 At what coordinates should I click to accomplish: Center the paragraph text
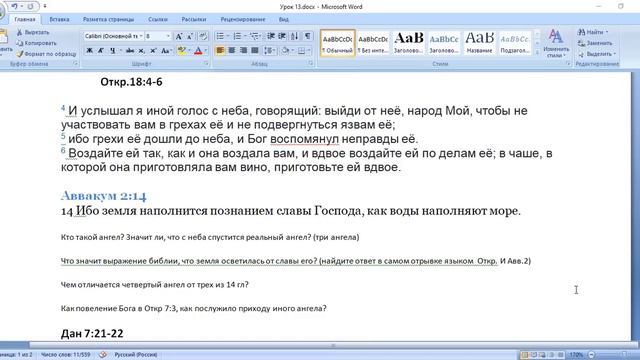click(232, 51)
